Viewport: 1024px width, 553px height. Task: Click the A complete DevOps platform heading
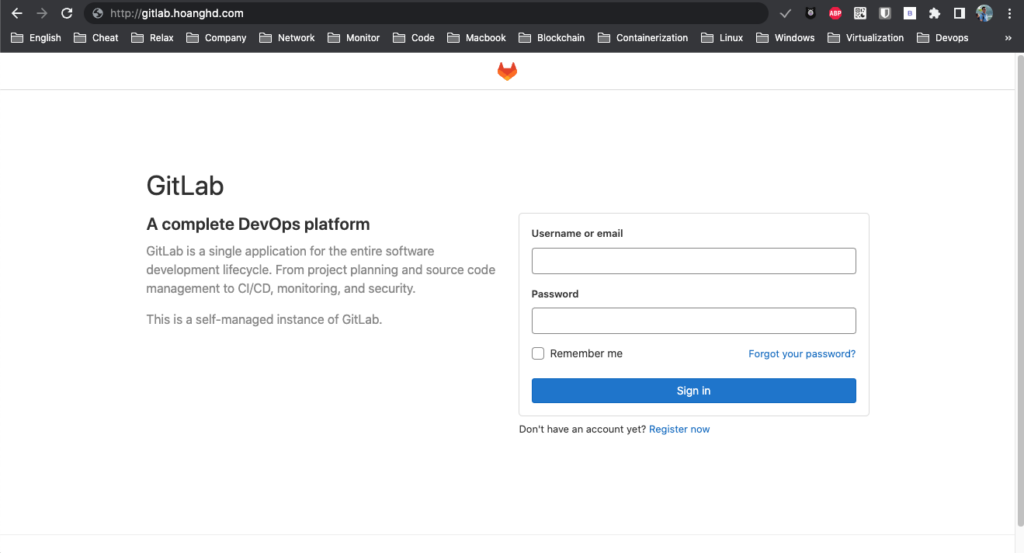pyautogui.click(x=258, y=224)
